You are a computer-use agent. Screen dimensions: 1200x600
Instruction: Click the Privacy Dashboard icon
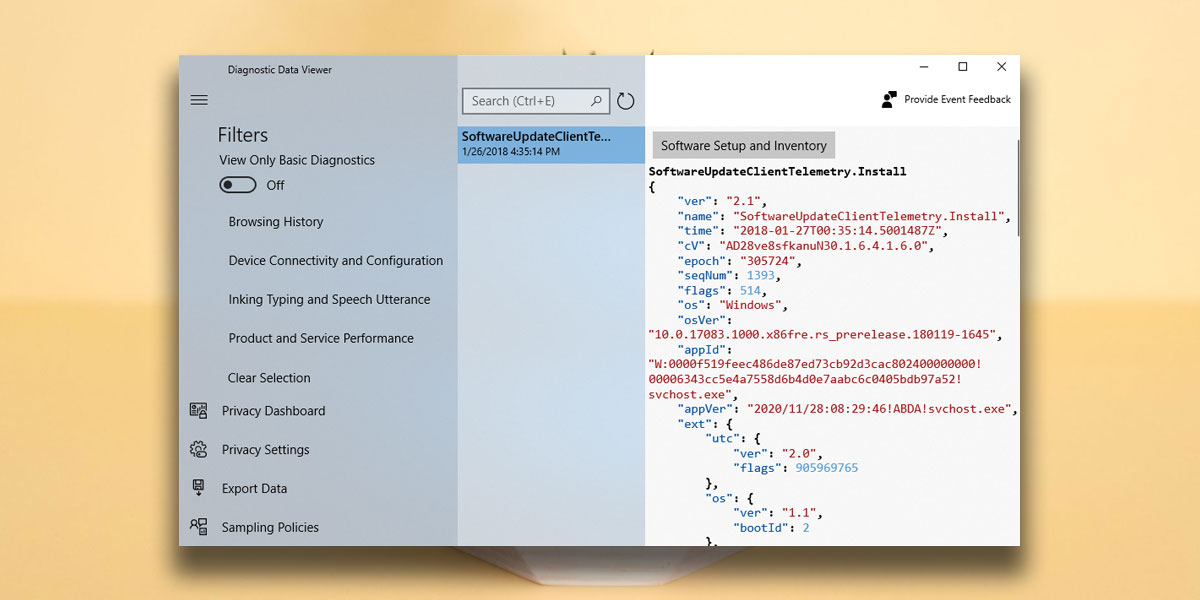199,411
